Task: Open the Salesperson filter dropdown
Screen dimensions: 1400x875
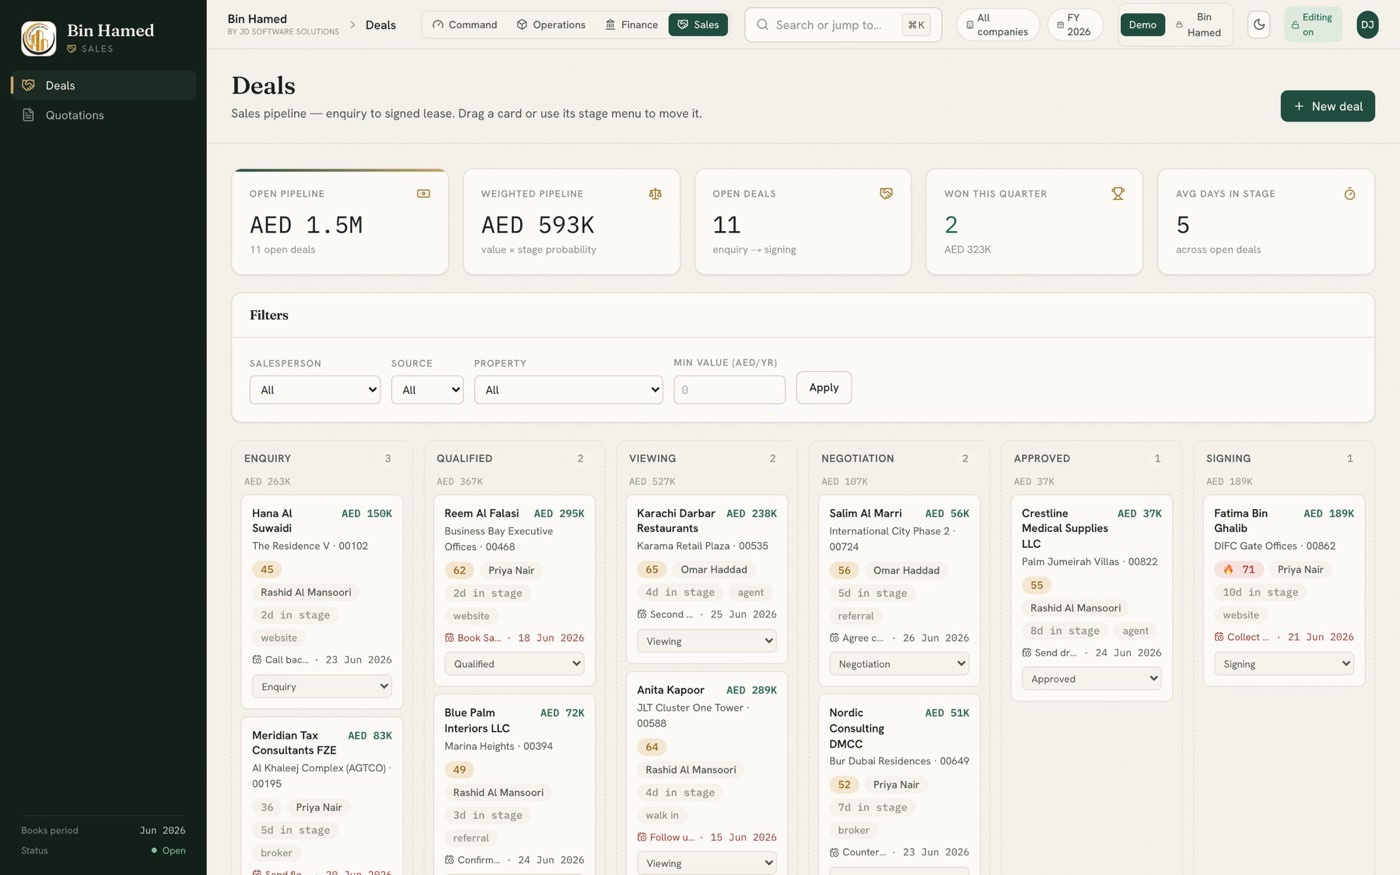Action: (315, 390)
